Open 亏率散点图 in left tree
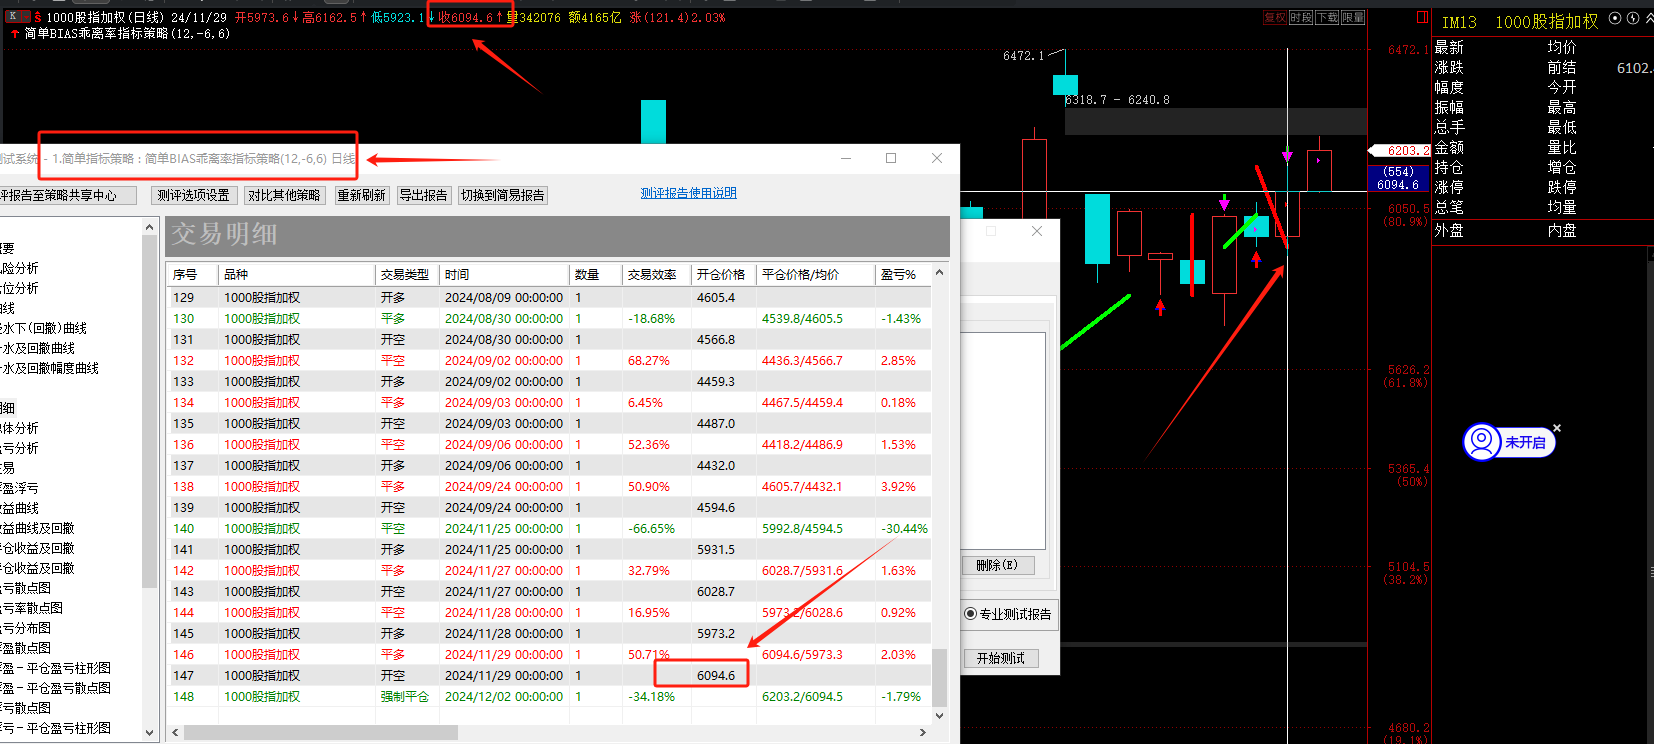The image size is (1654, 744). tap(32, 608)
